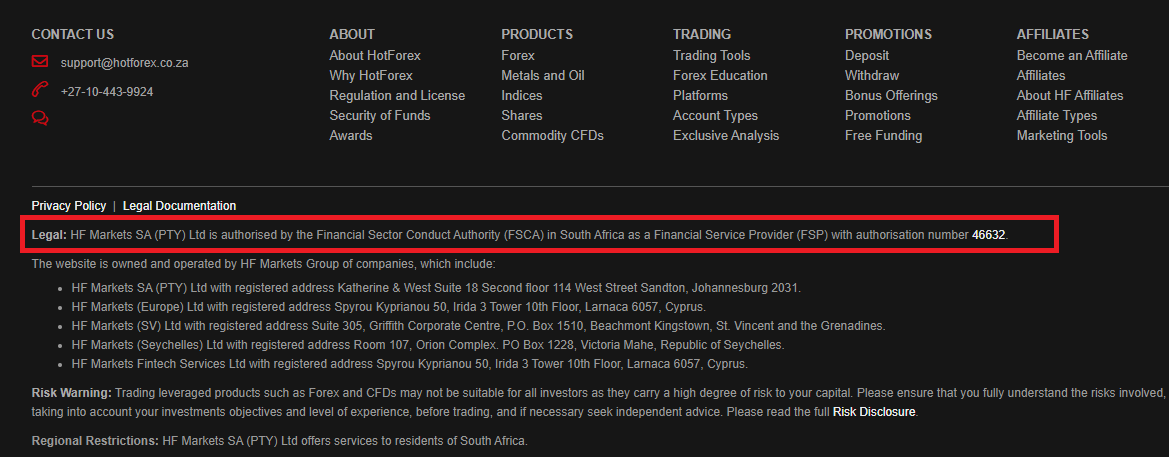
Task: Go to Security of Funds
Action: click(x=380, y=116)
